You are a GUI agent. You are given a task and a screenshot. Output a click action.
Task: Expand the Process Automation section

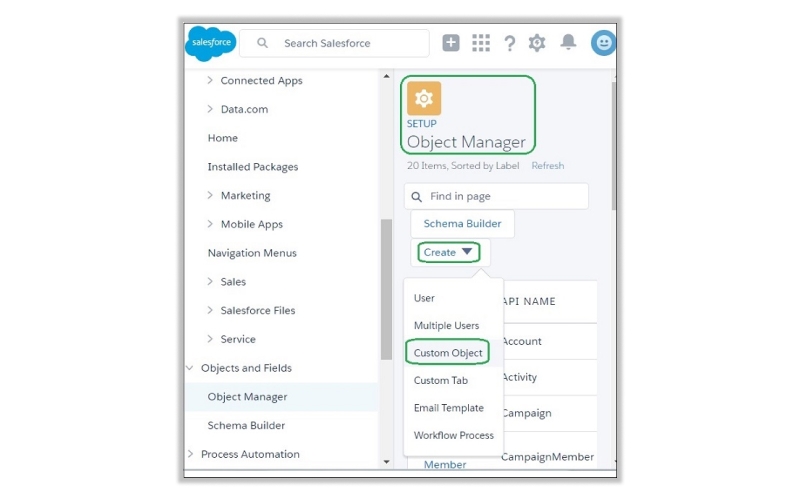point(190,454)
